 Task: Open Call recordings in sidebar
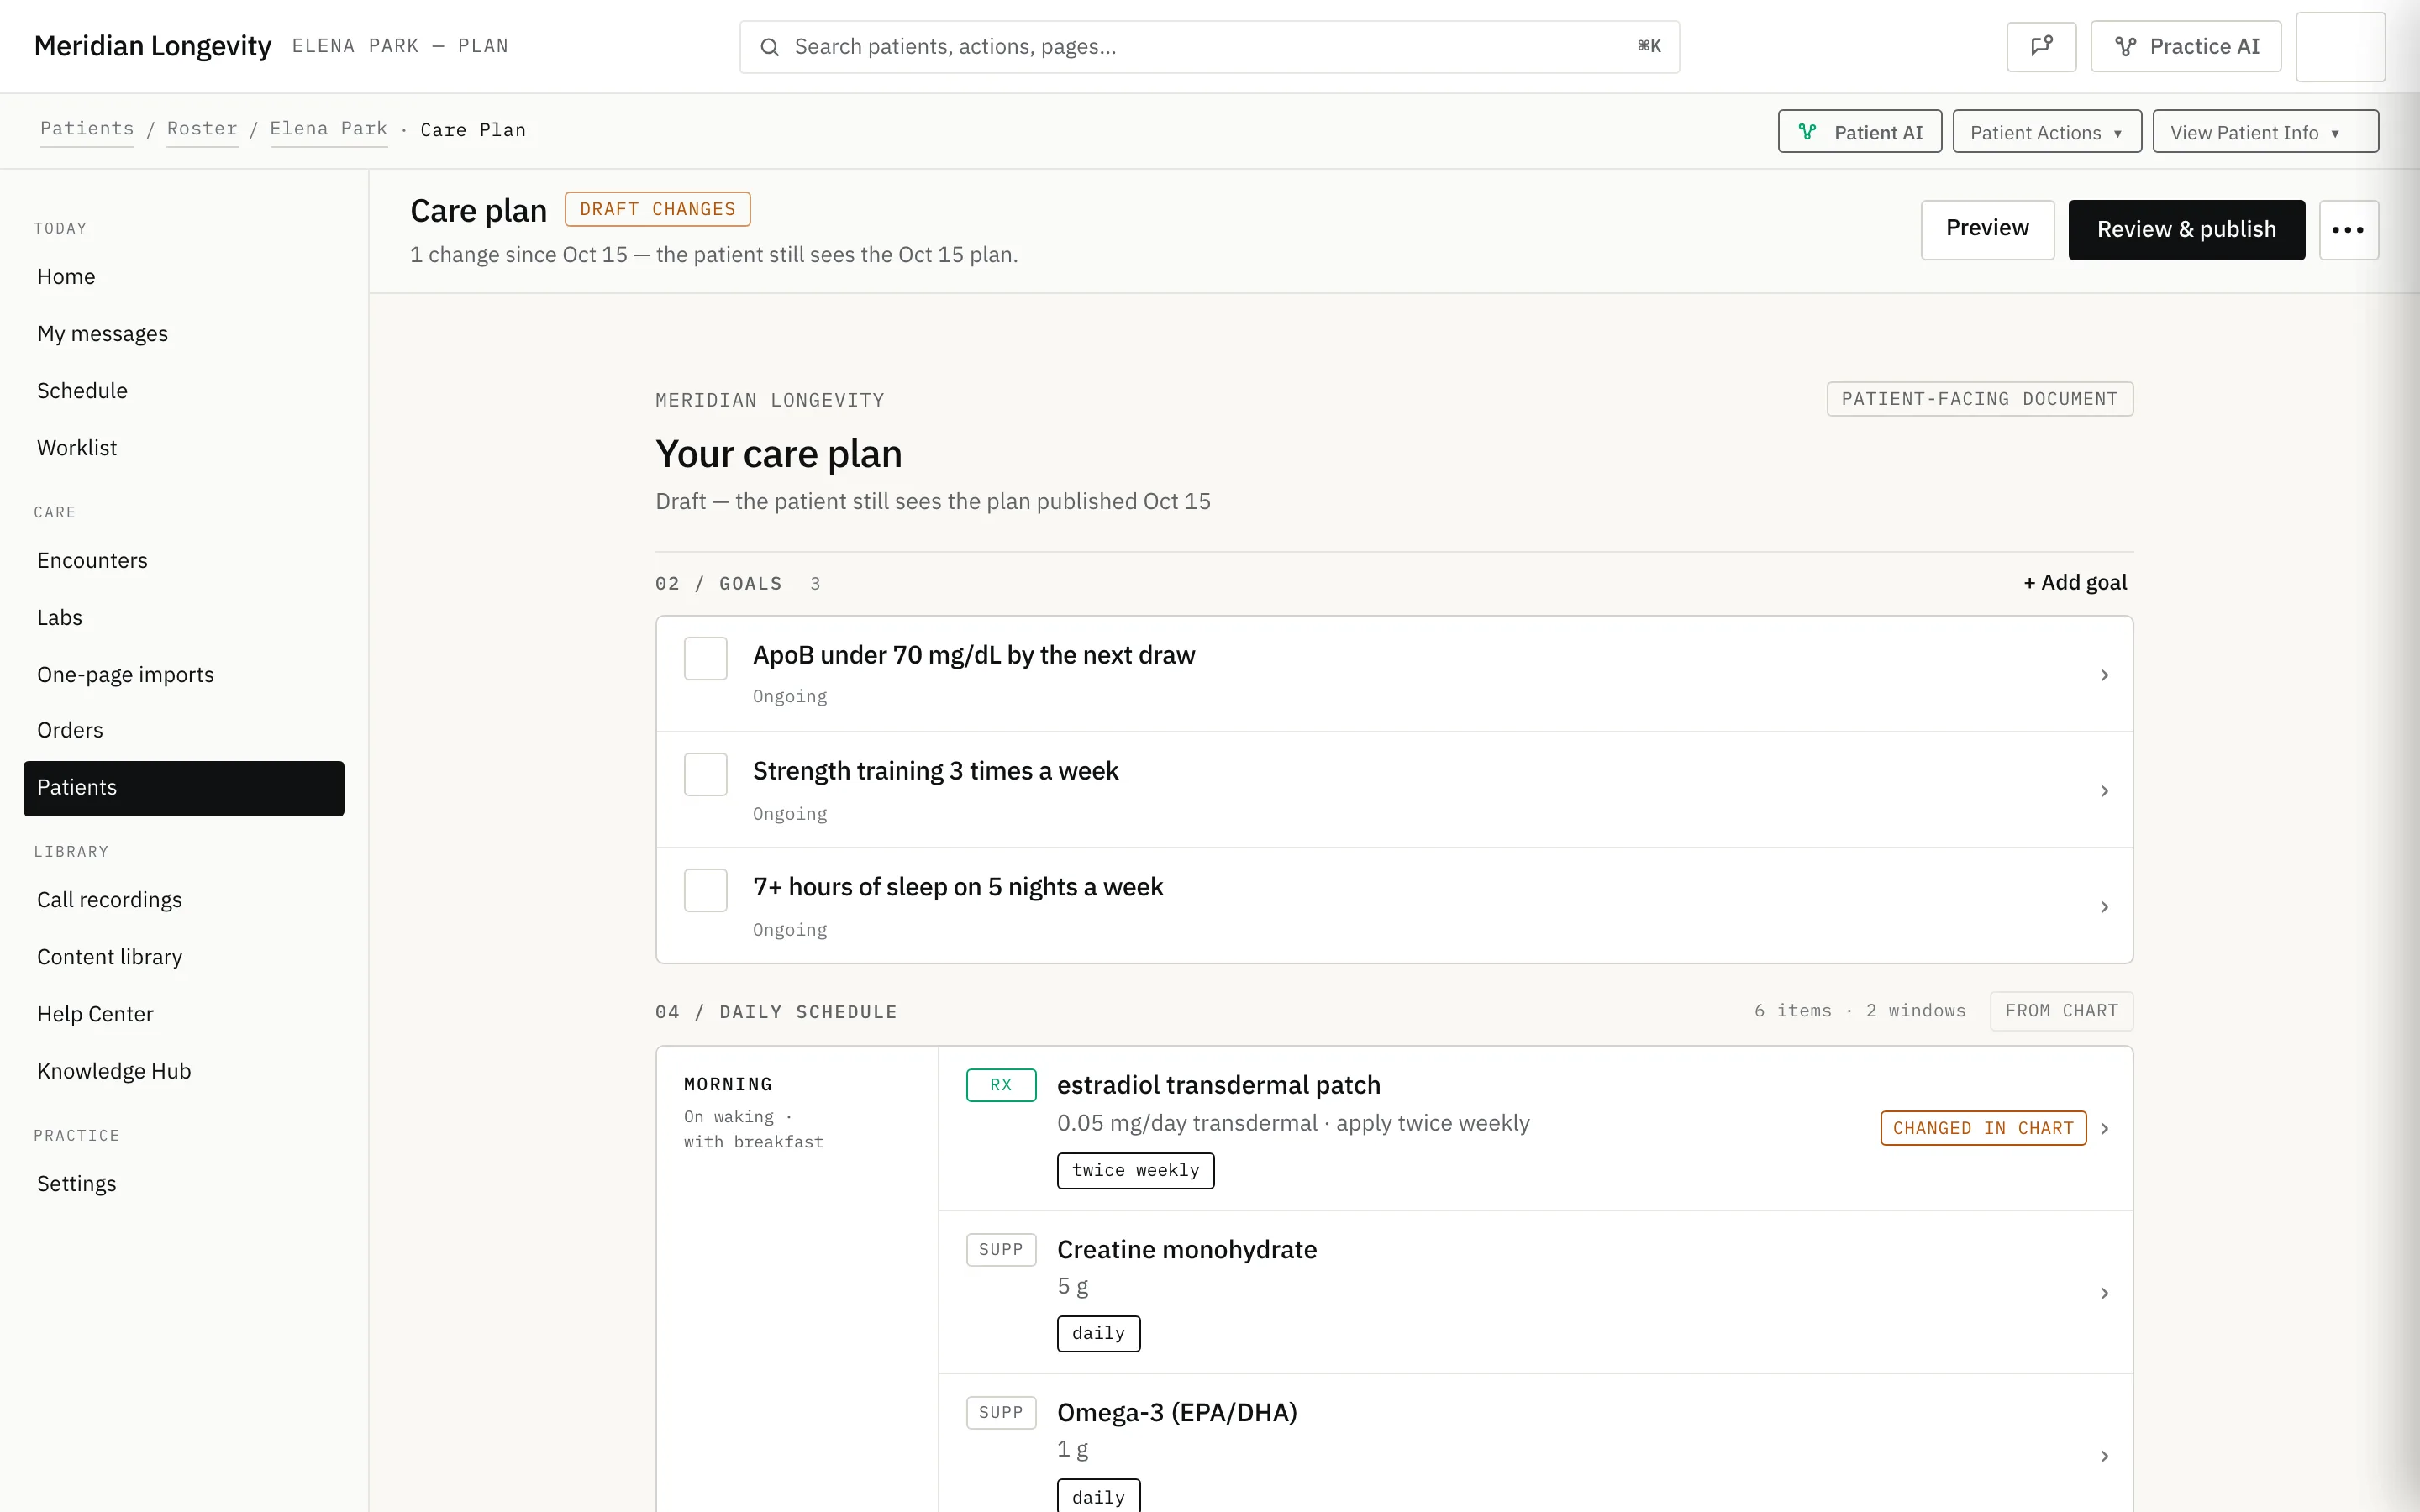[184, 900]
